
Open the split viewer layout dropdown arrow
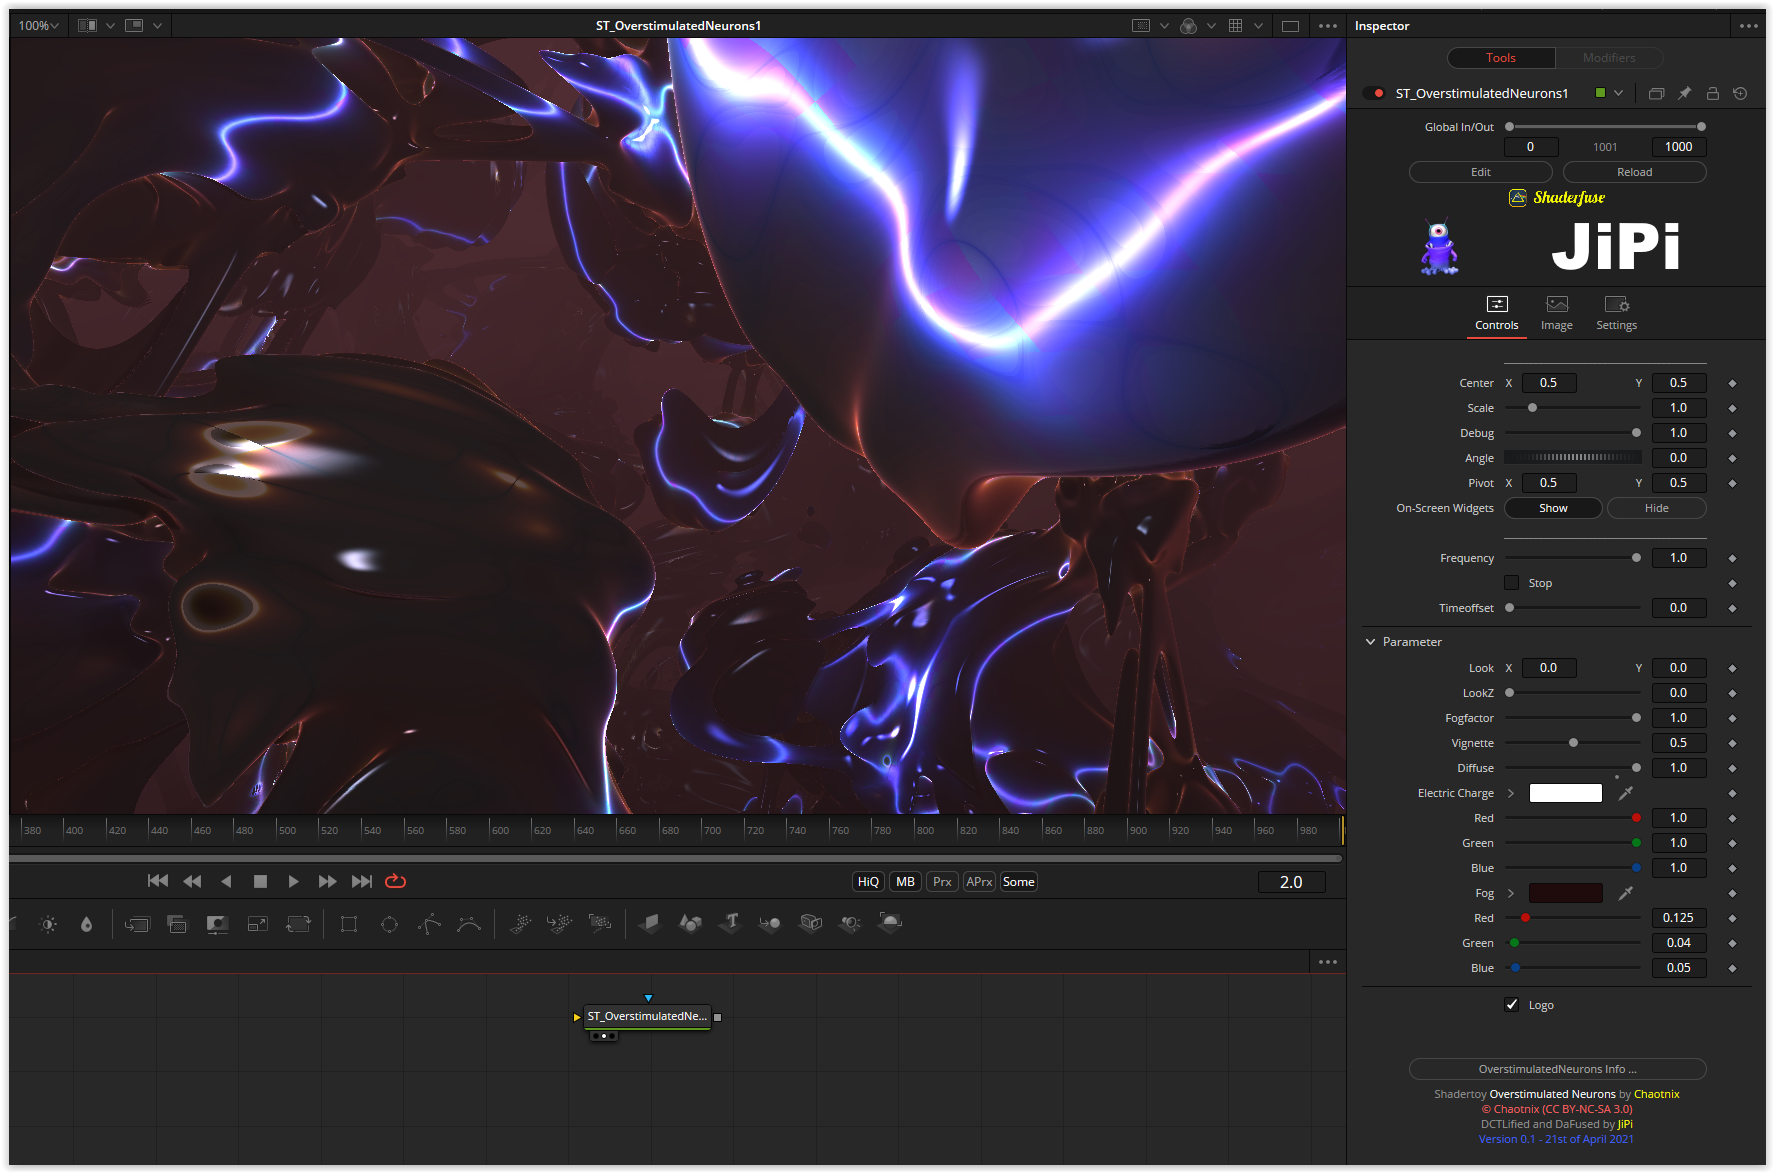(x=110, y=26)
